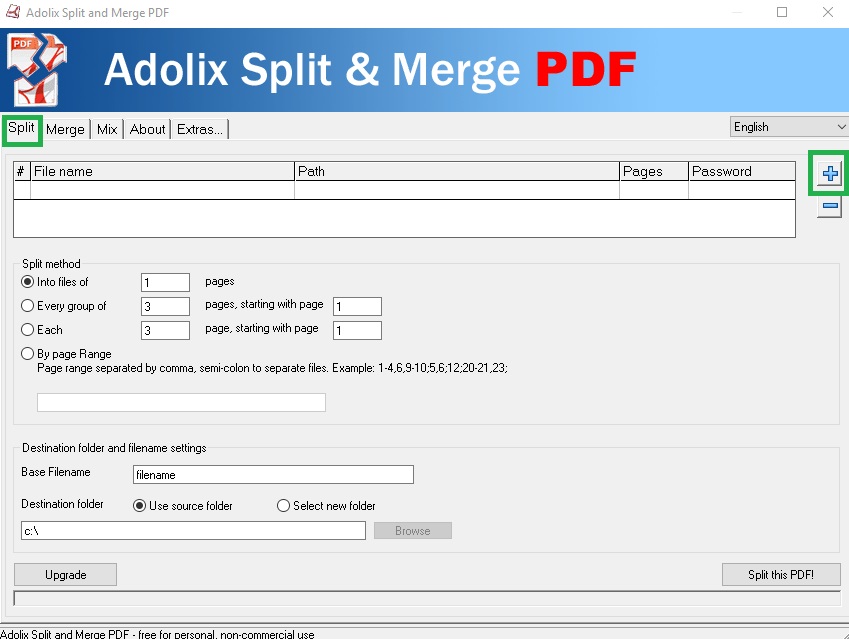Click the Adolix PDF logo in the banner
The width and height of the screenshot is (849, 639).
36,69
